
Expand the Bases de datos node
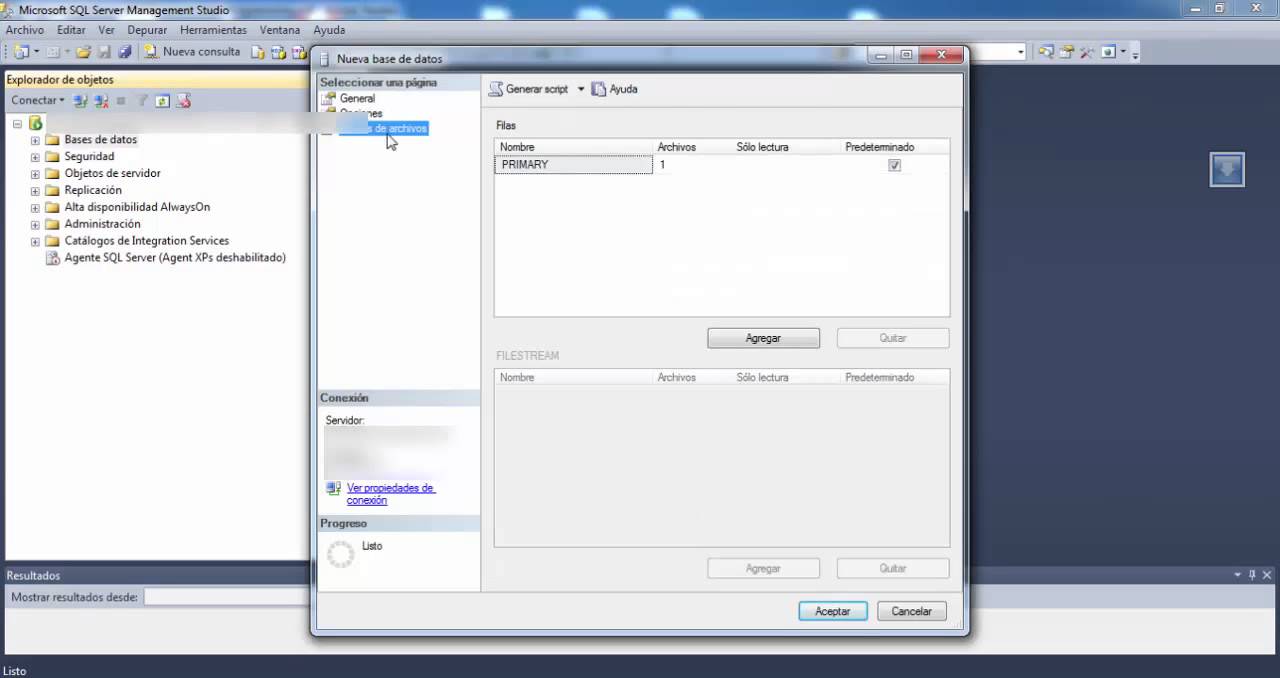click(x=35, y=140)
